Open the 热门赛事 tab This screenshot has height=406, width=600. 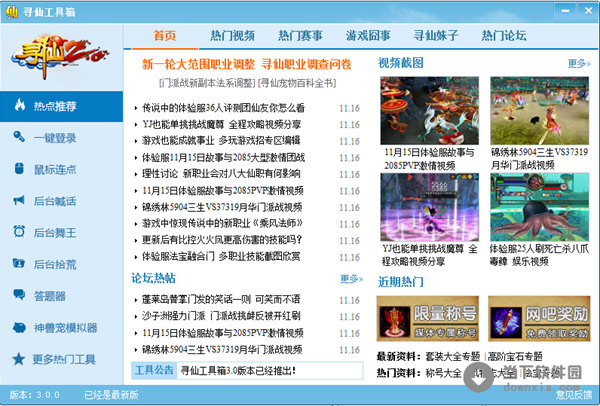tap(300, 36)
